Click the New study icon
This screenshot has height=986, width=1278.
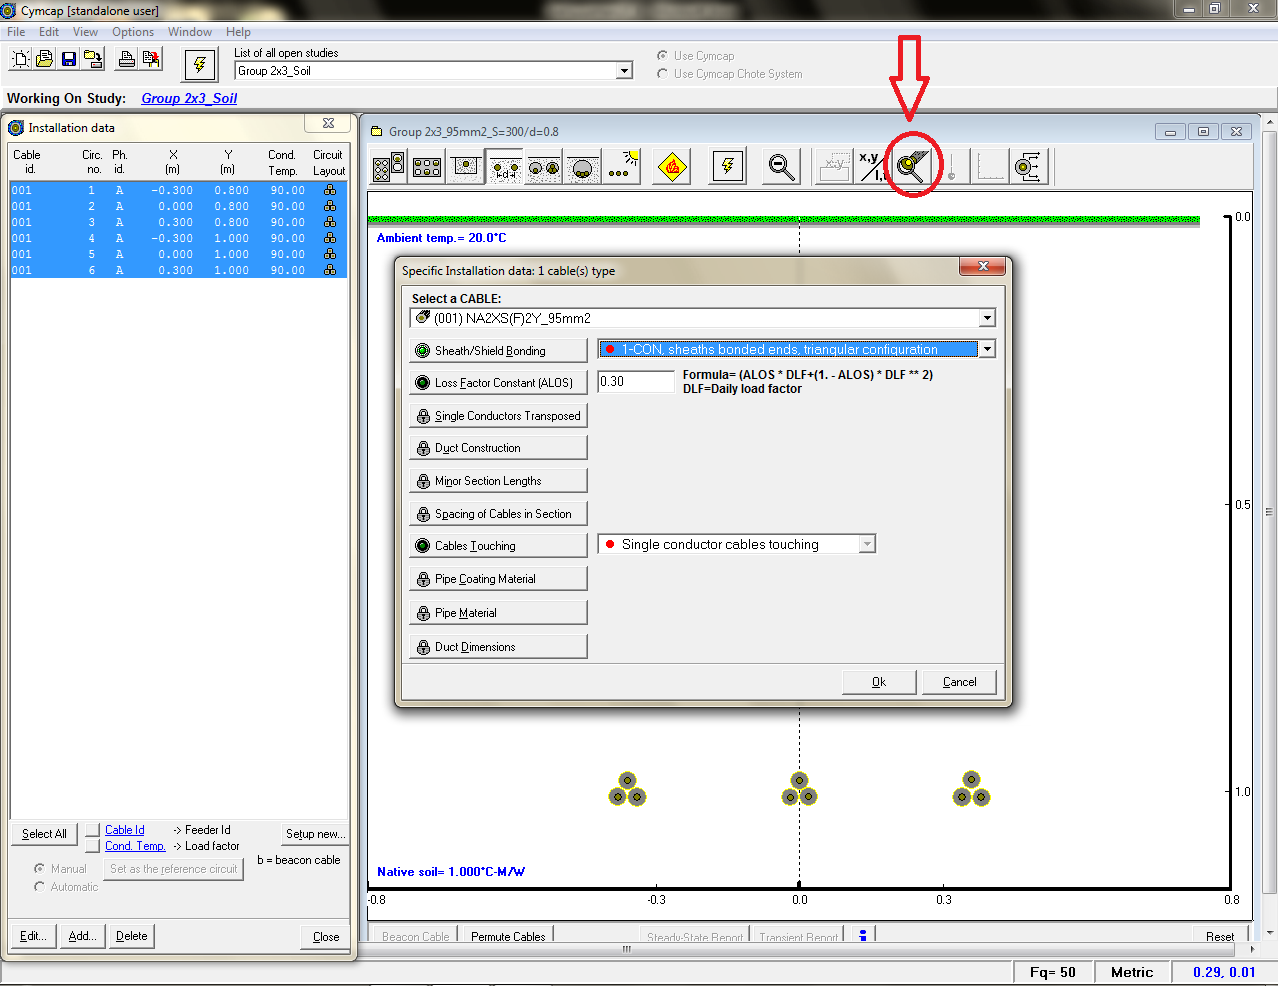[20, 60]
